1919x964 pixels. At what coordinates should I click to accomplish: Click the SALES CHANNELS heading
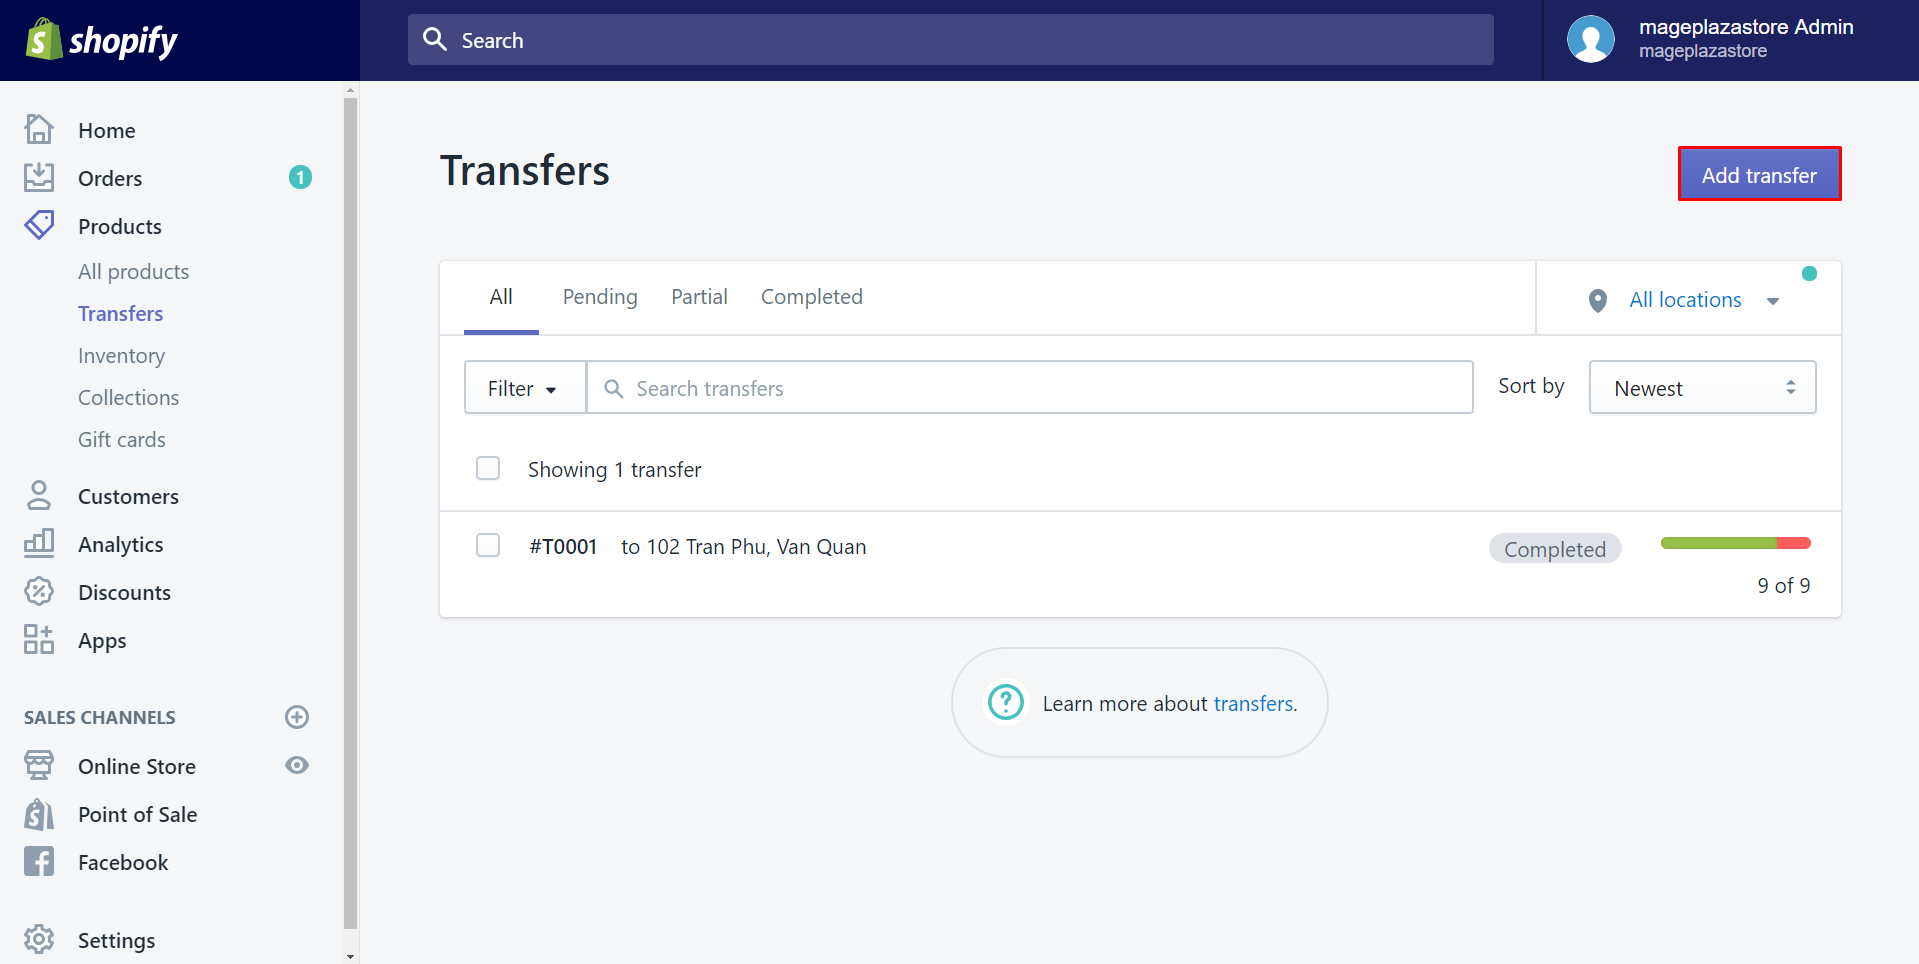pos(99,717)
